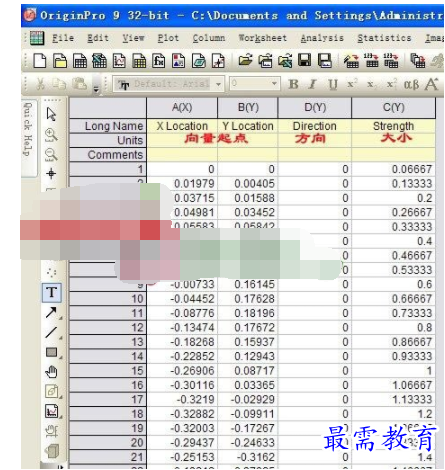Click the Open Template icon
This screenshot has height=470, width=445.
[265, 61]
